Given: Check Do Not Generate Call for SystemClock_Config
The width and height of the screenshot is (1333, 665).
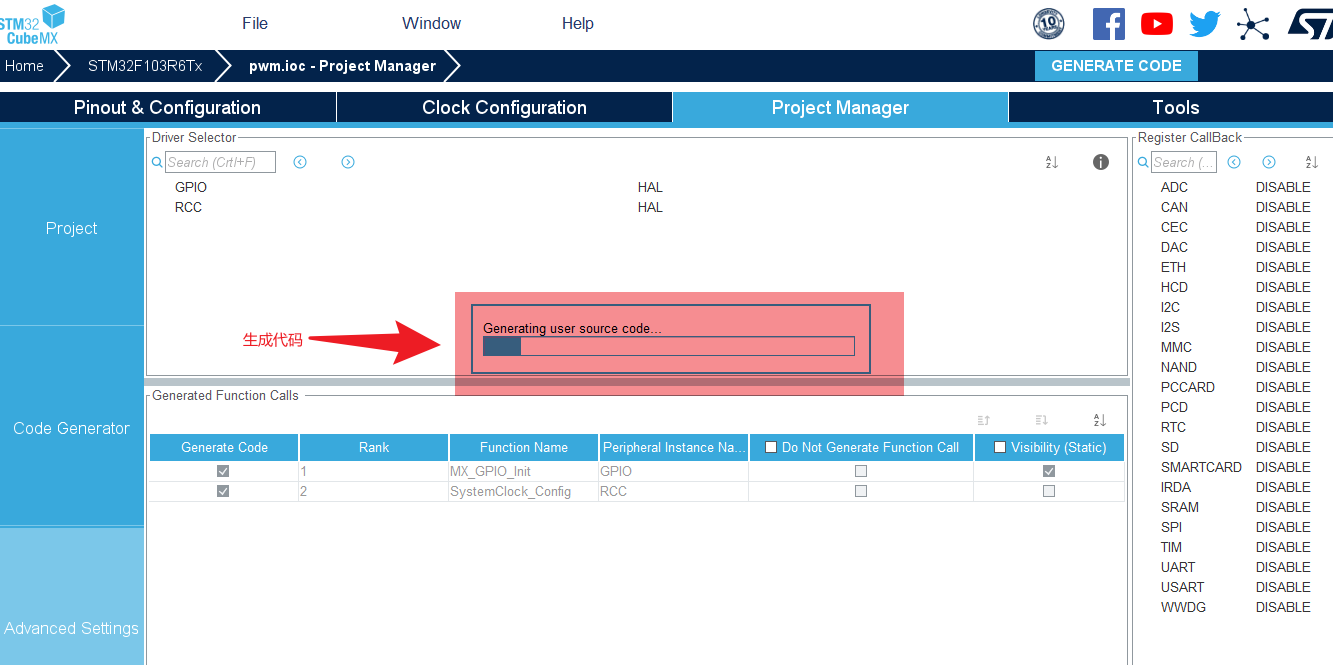Looking at the screenshot, I should pos(861,491).
